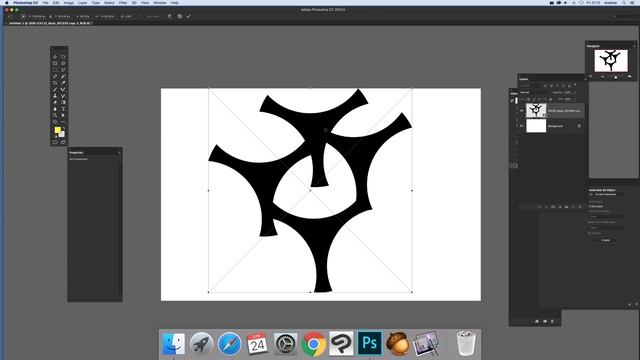The image size is (640, 360).
Task: Click the Y position field in the options bar
Action: pos(63,16)
